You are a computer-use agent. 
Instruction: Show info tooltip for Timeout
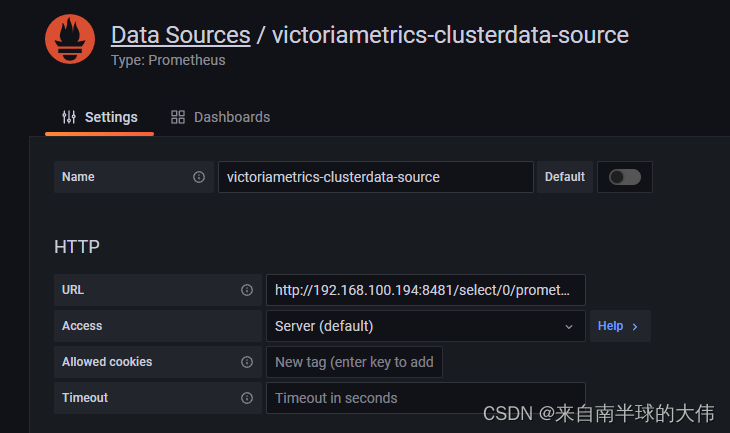pos(247,398)
